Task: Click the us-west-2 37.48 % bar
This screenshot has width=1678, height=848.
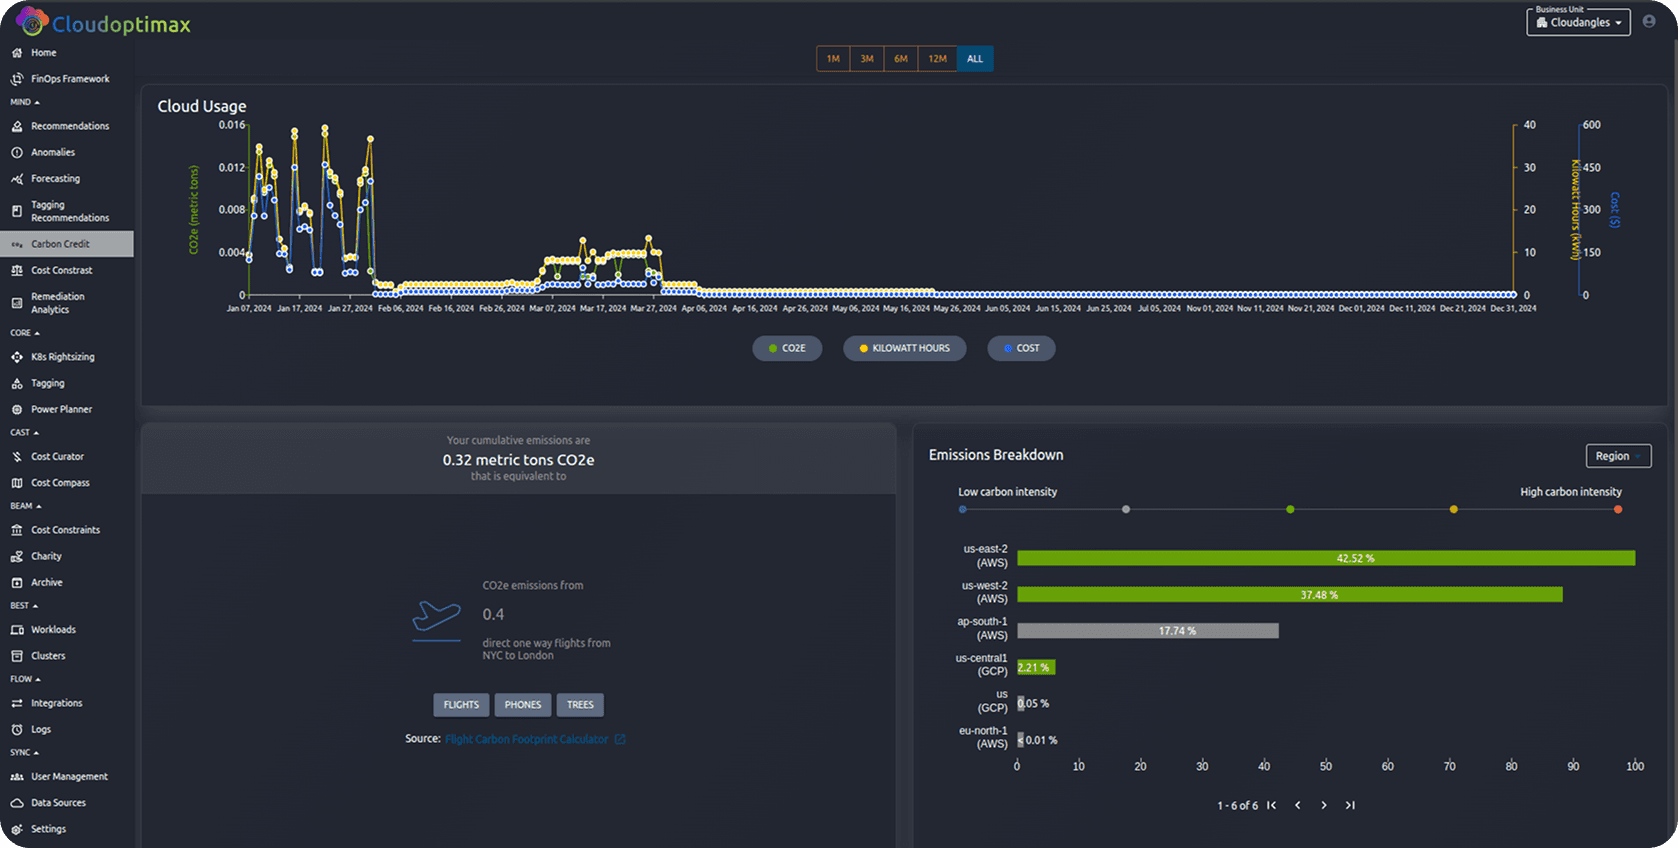Action: tap(1290, 594)
